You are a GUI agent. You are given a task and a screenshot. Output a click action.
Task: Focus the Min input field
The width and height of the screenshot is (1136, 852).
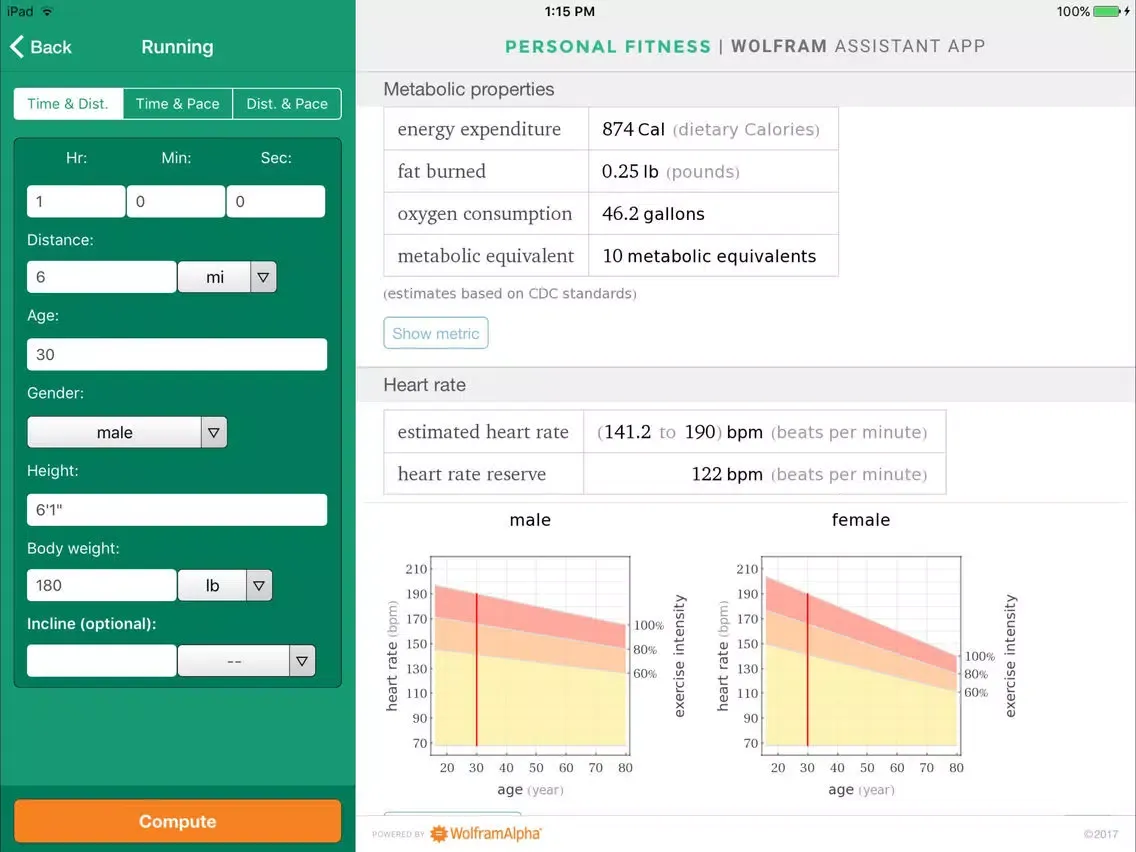coord(176,201)
